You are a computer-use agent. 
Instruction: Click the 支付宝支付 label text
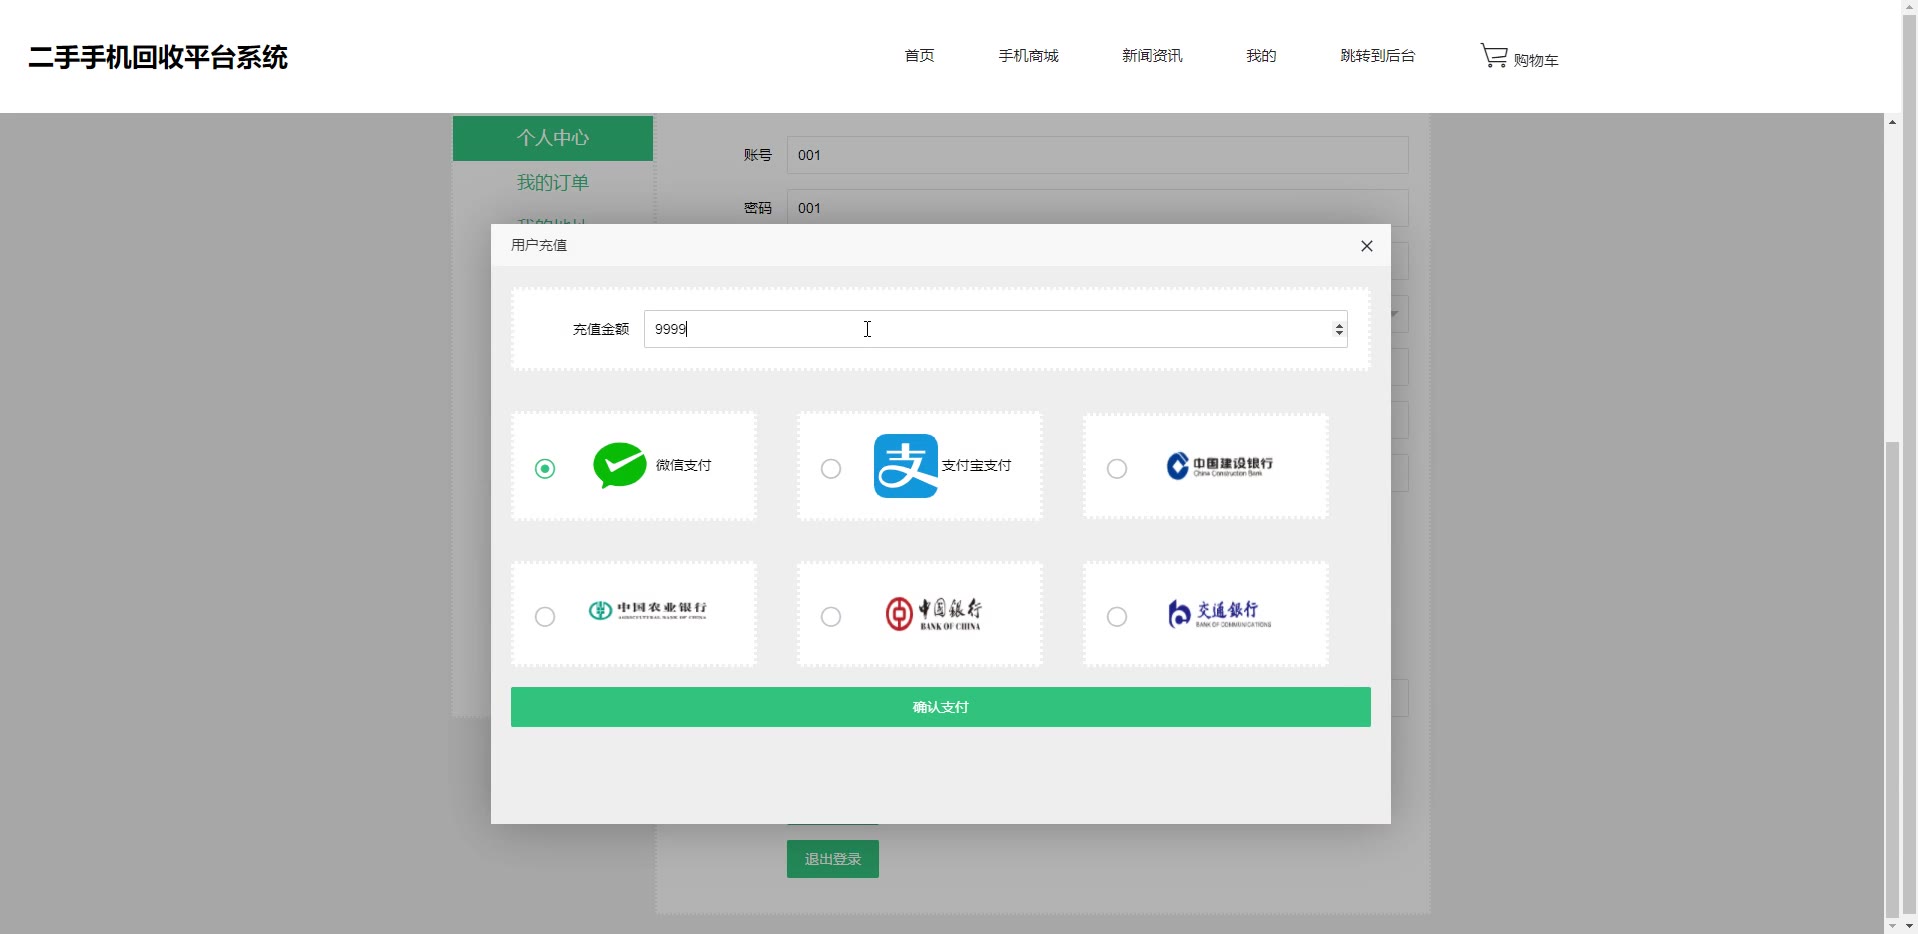click(x=976, y=465)
